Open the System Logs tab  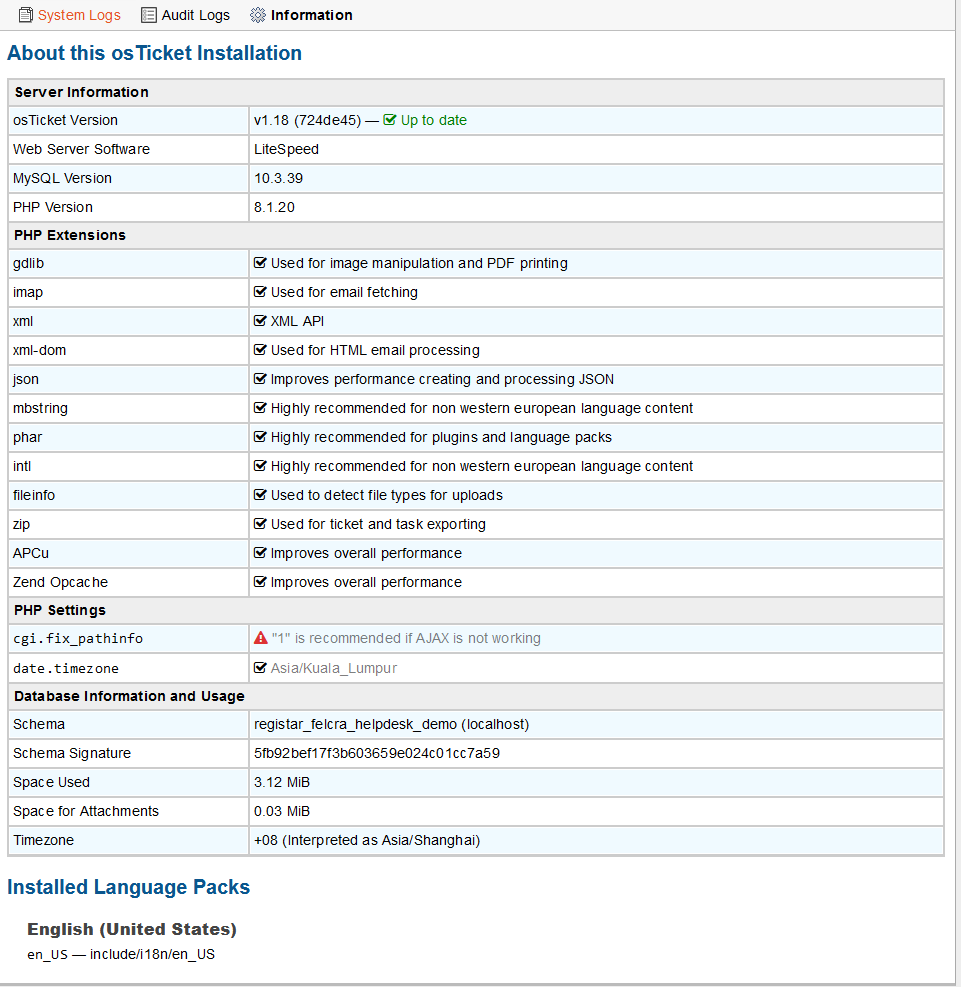pyautogui.click(x=69, y=15)
